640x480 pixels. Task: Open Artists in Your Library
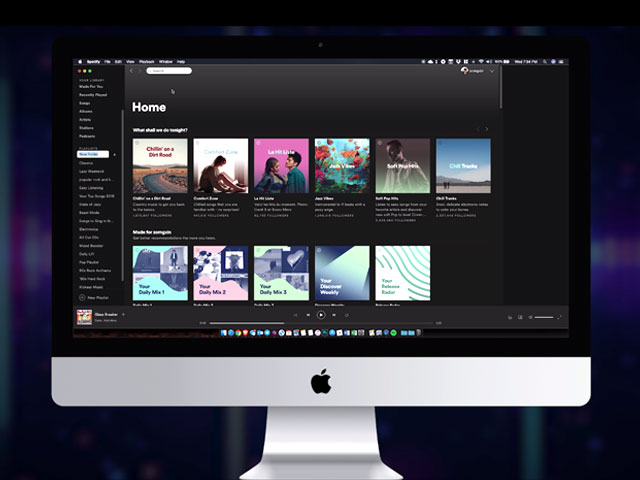pos(85,120)
